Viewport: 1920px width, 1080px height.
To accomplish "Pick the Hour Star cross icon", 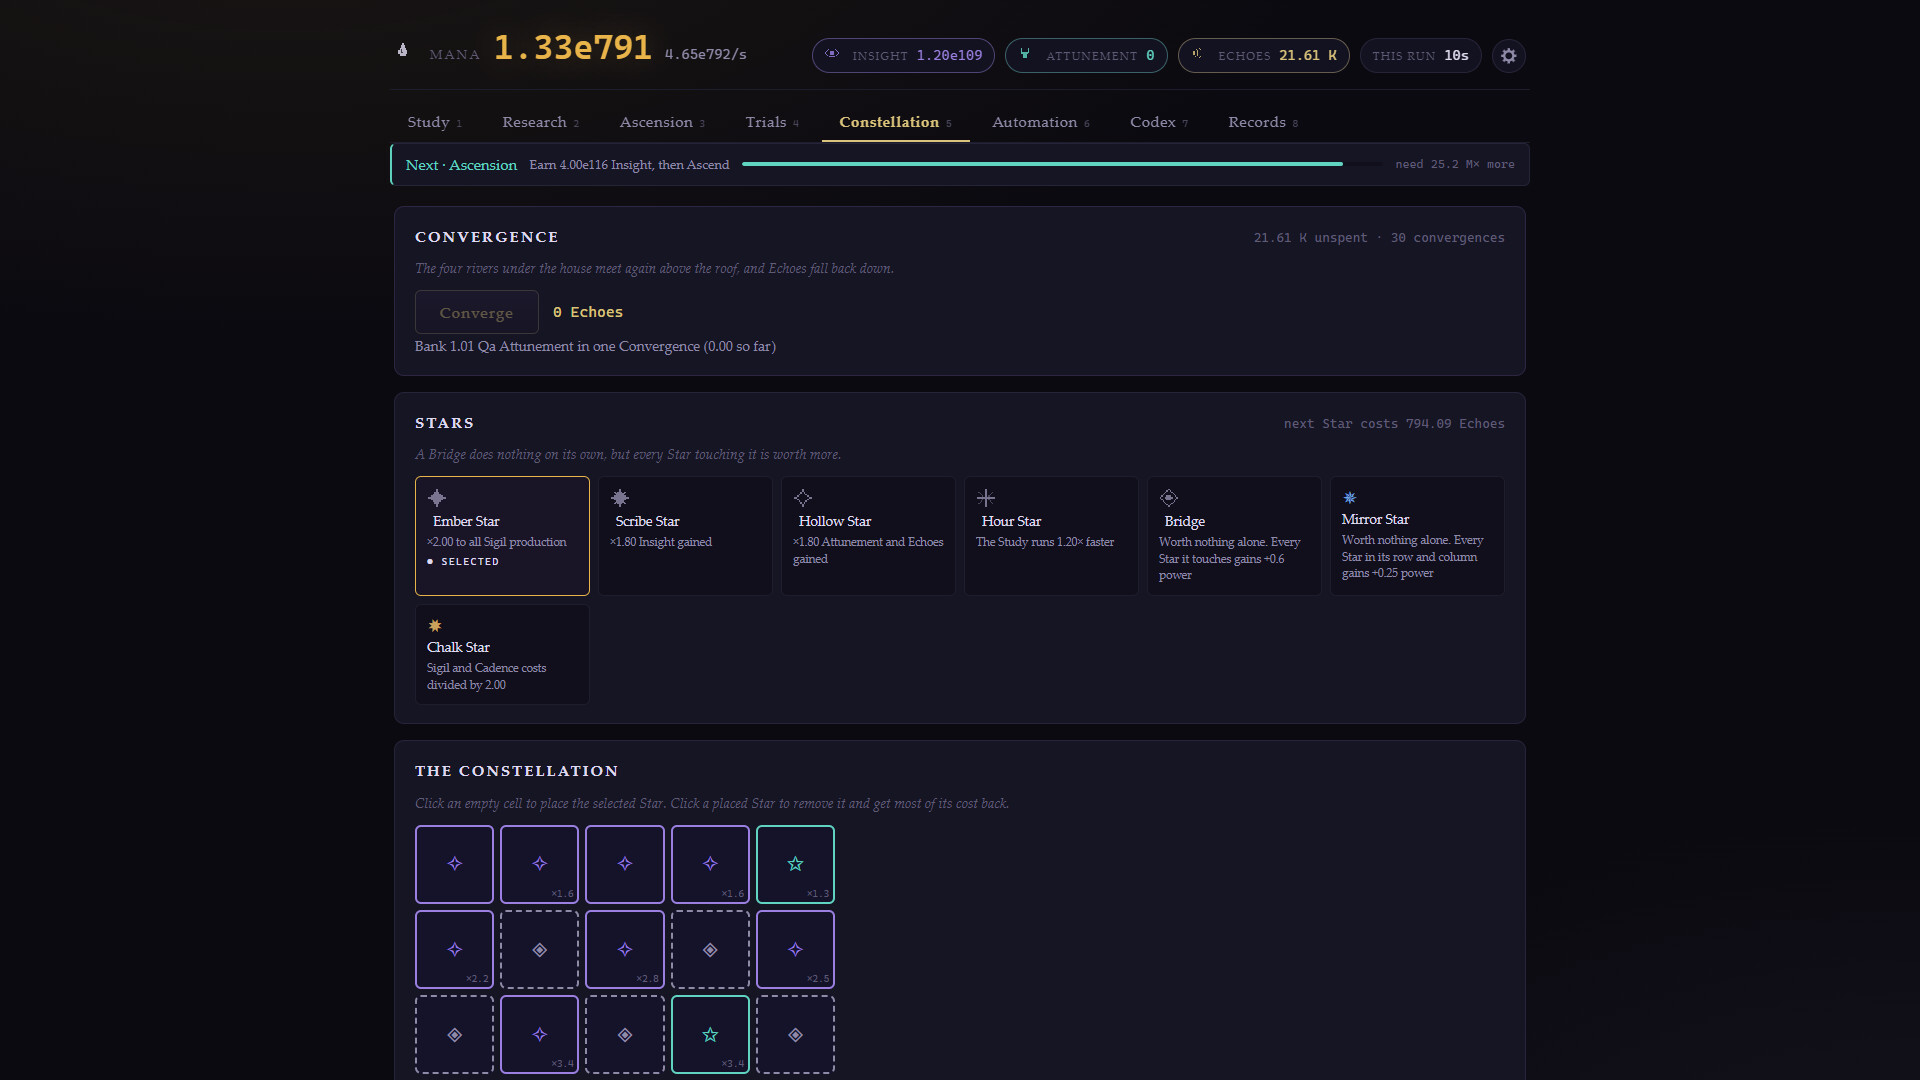I will (986, 498).
